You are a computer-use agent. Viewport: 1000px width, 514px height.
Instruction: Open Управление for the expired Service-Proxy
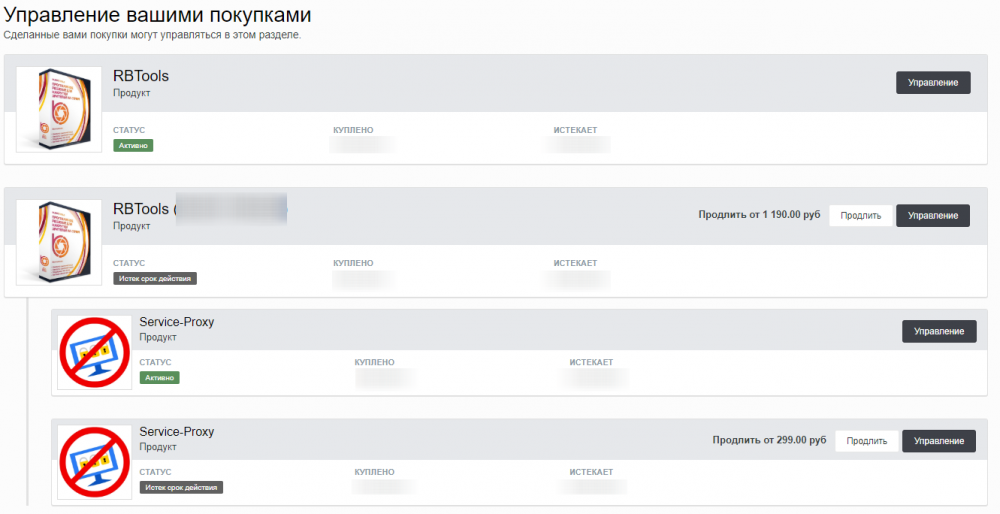tap(939, 440)
